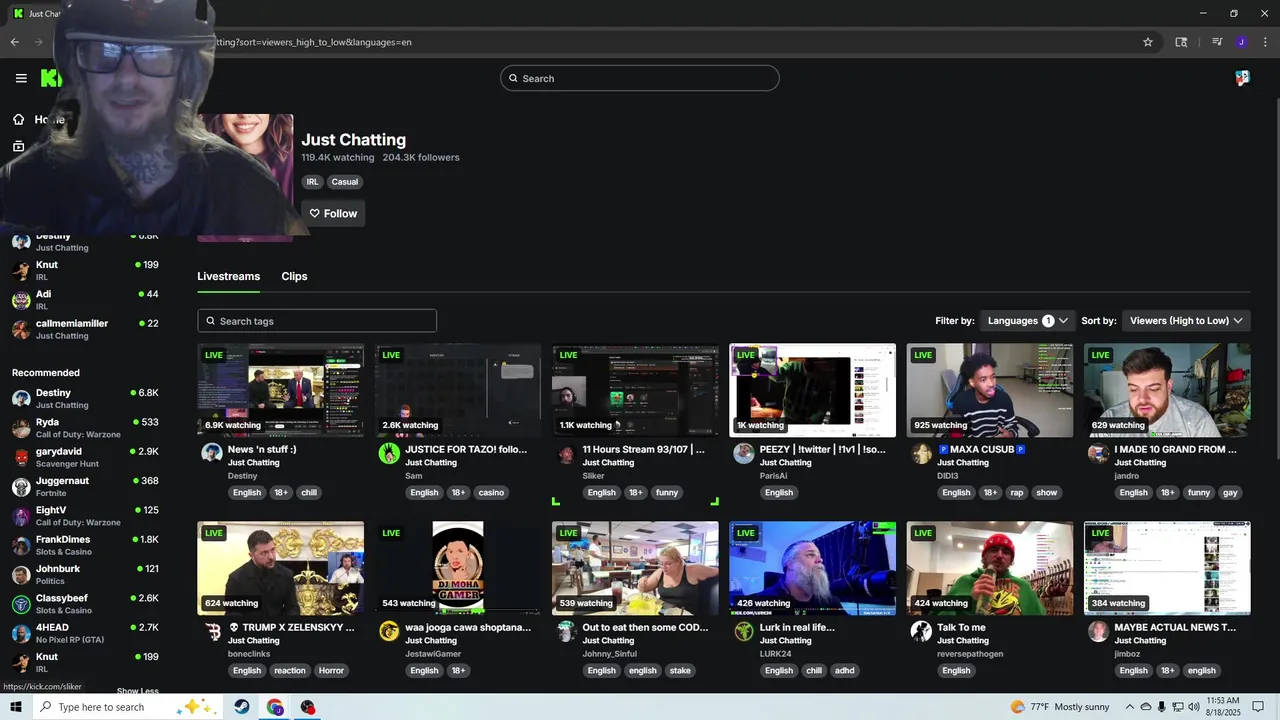This screenshot has height=720, width=1280.
Task: Open Ryda Warzone in Recommended sidebar
Action: 84,427
